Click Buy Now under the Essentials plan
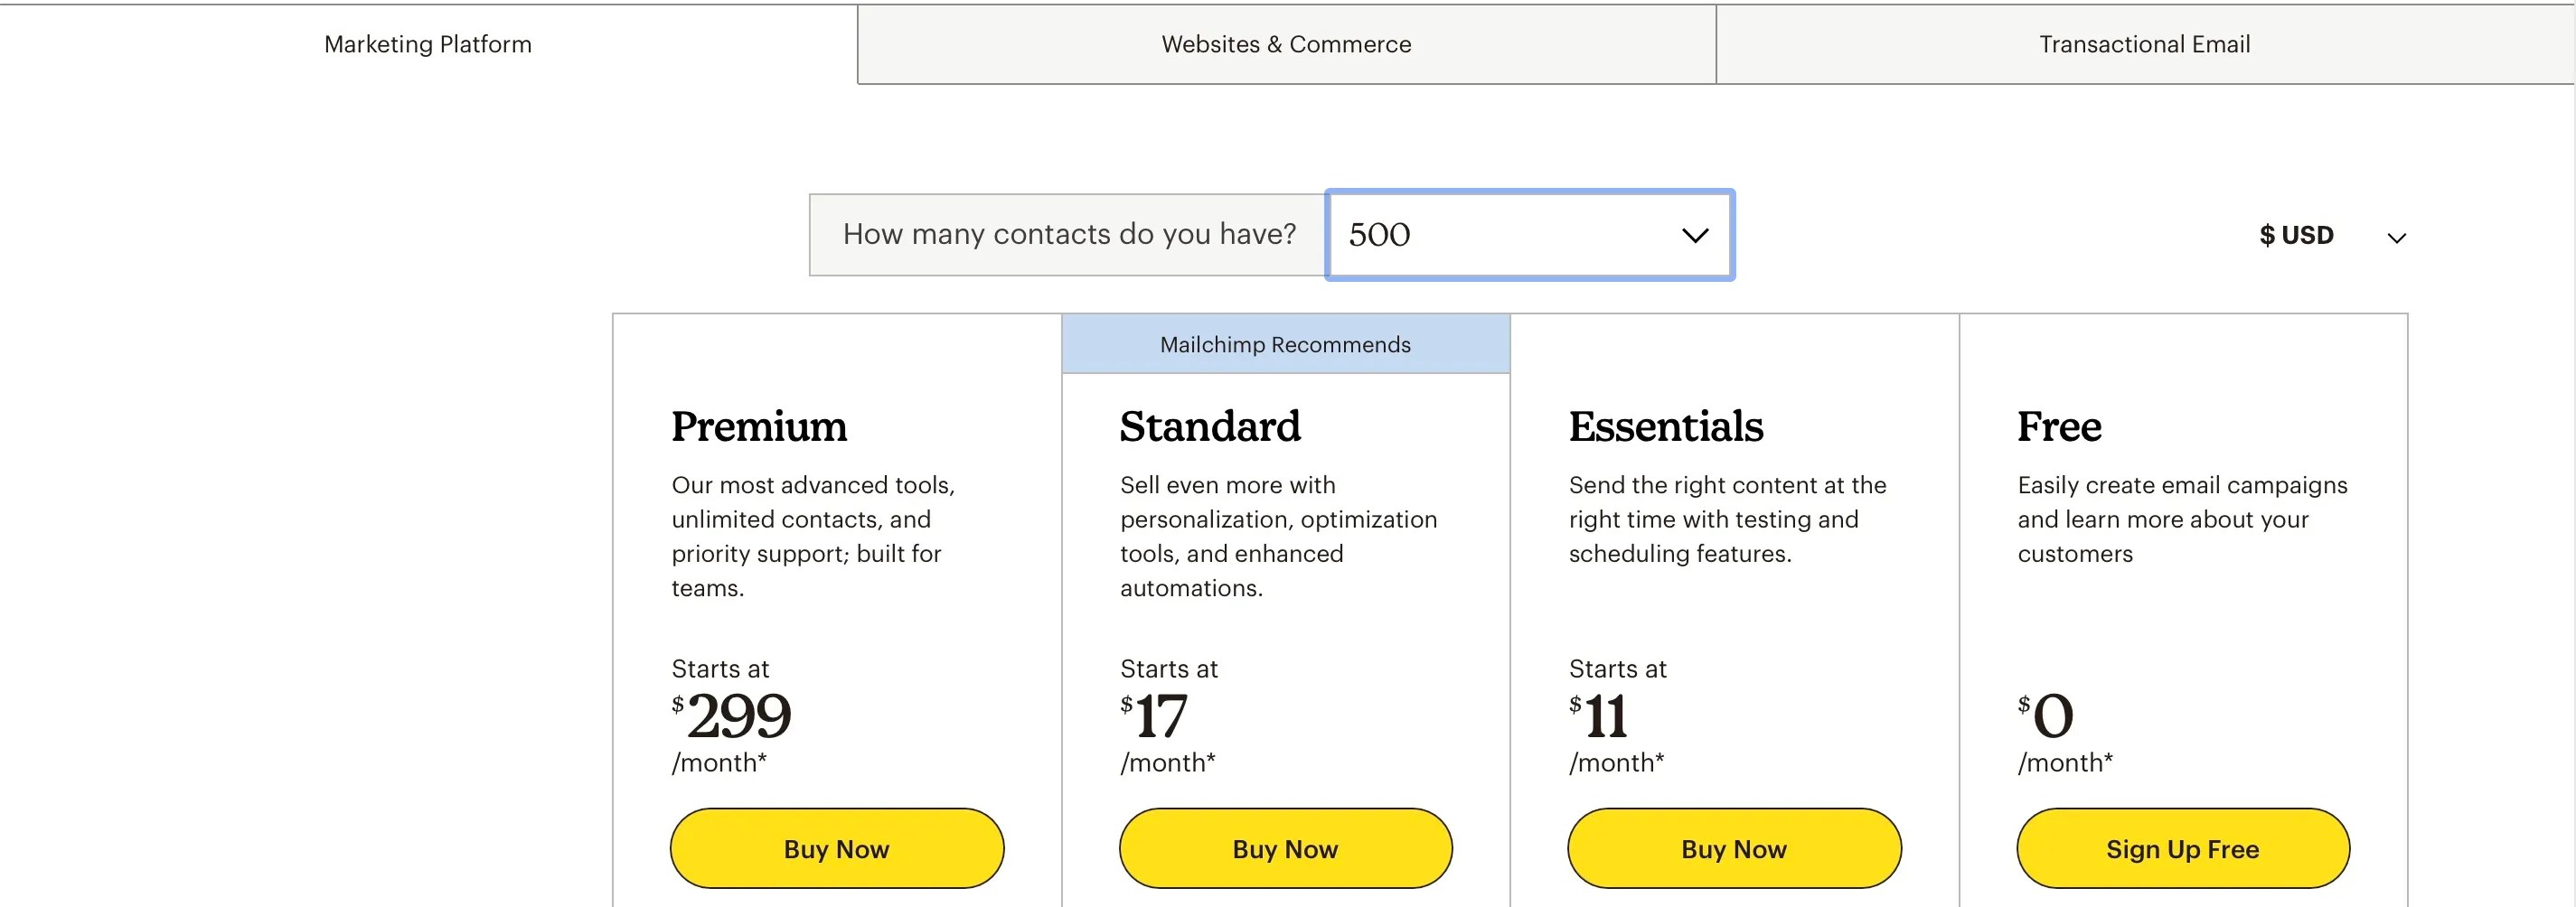Screen dimensions: 2576x907 (1733, 848)
